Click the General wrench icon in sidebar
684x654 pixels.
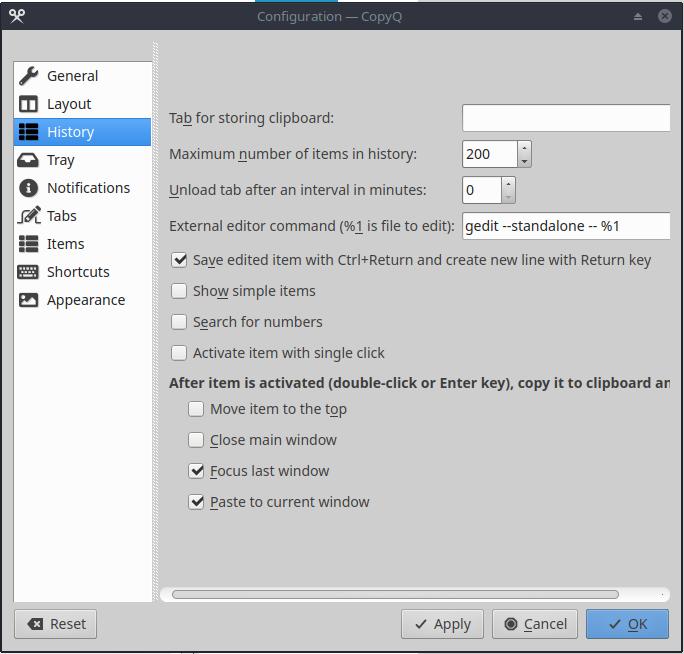(x=29, y=76)
